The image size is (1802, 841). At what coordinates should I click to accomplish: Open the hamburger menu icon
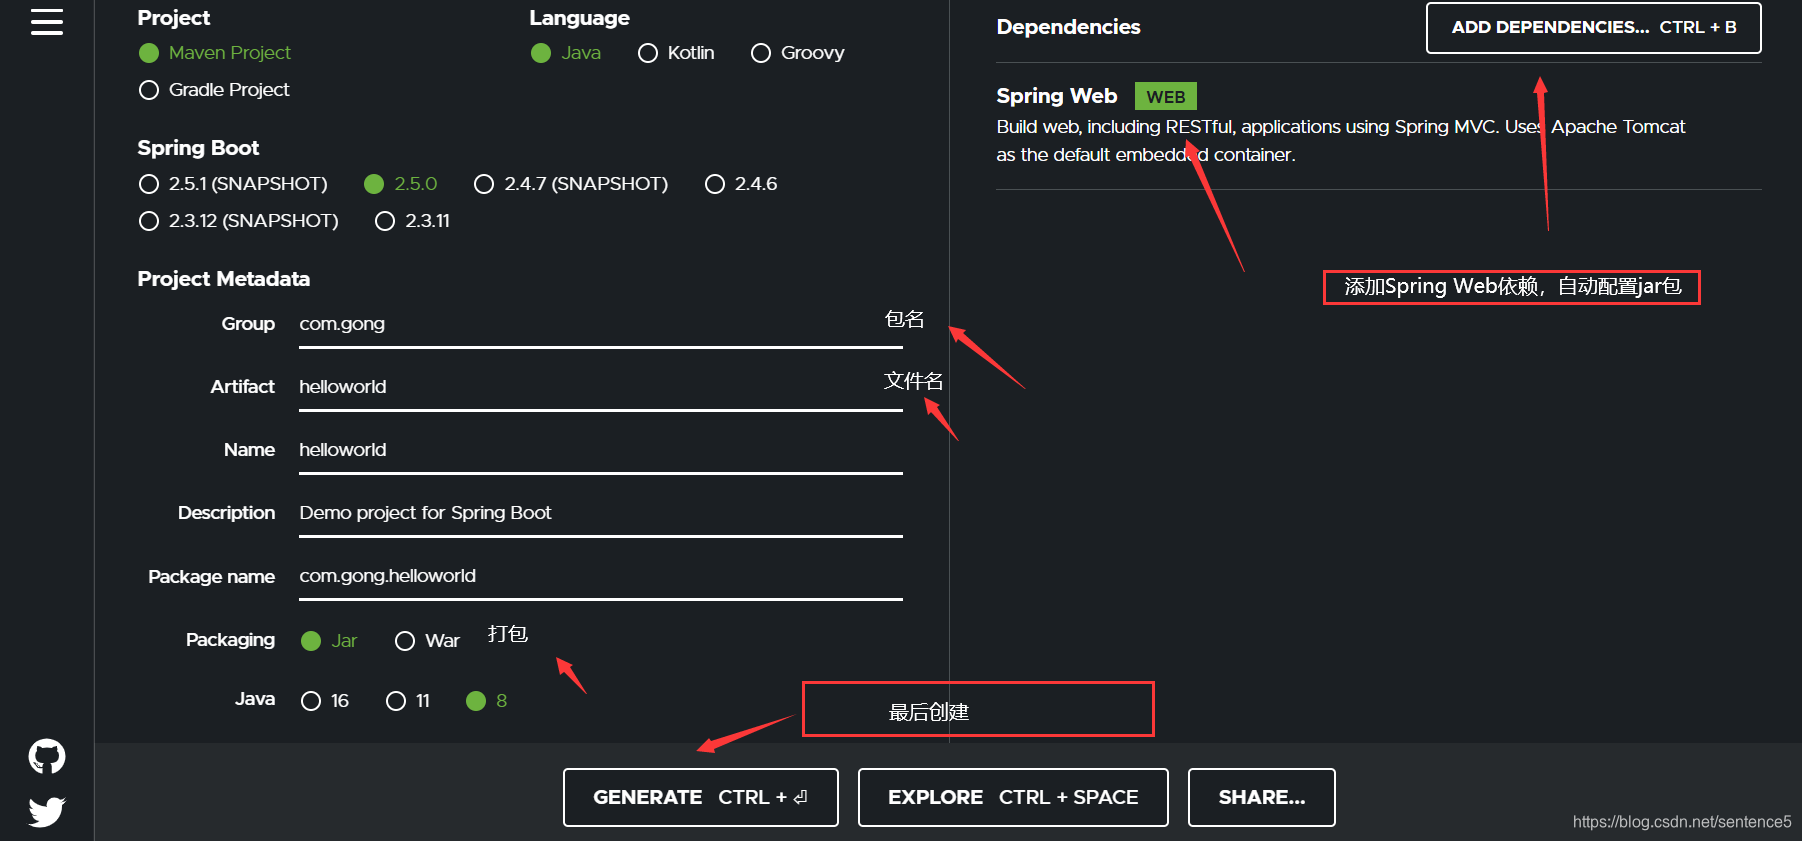47,21
